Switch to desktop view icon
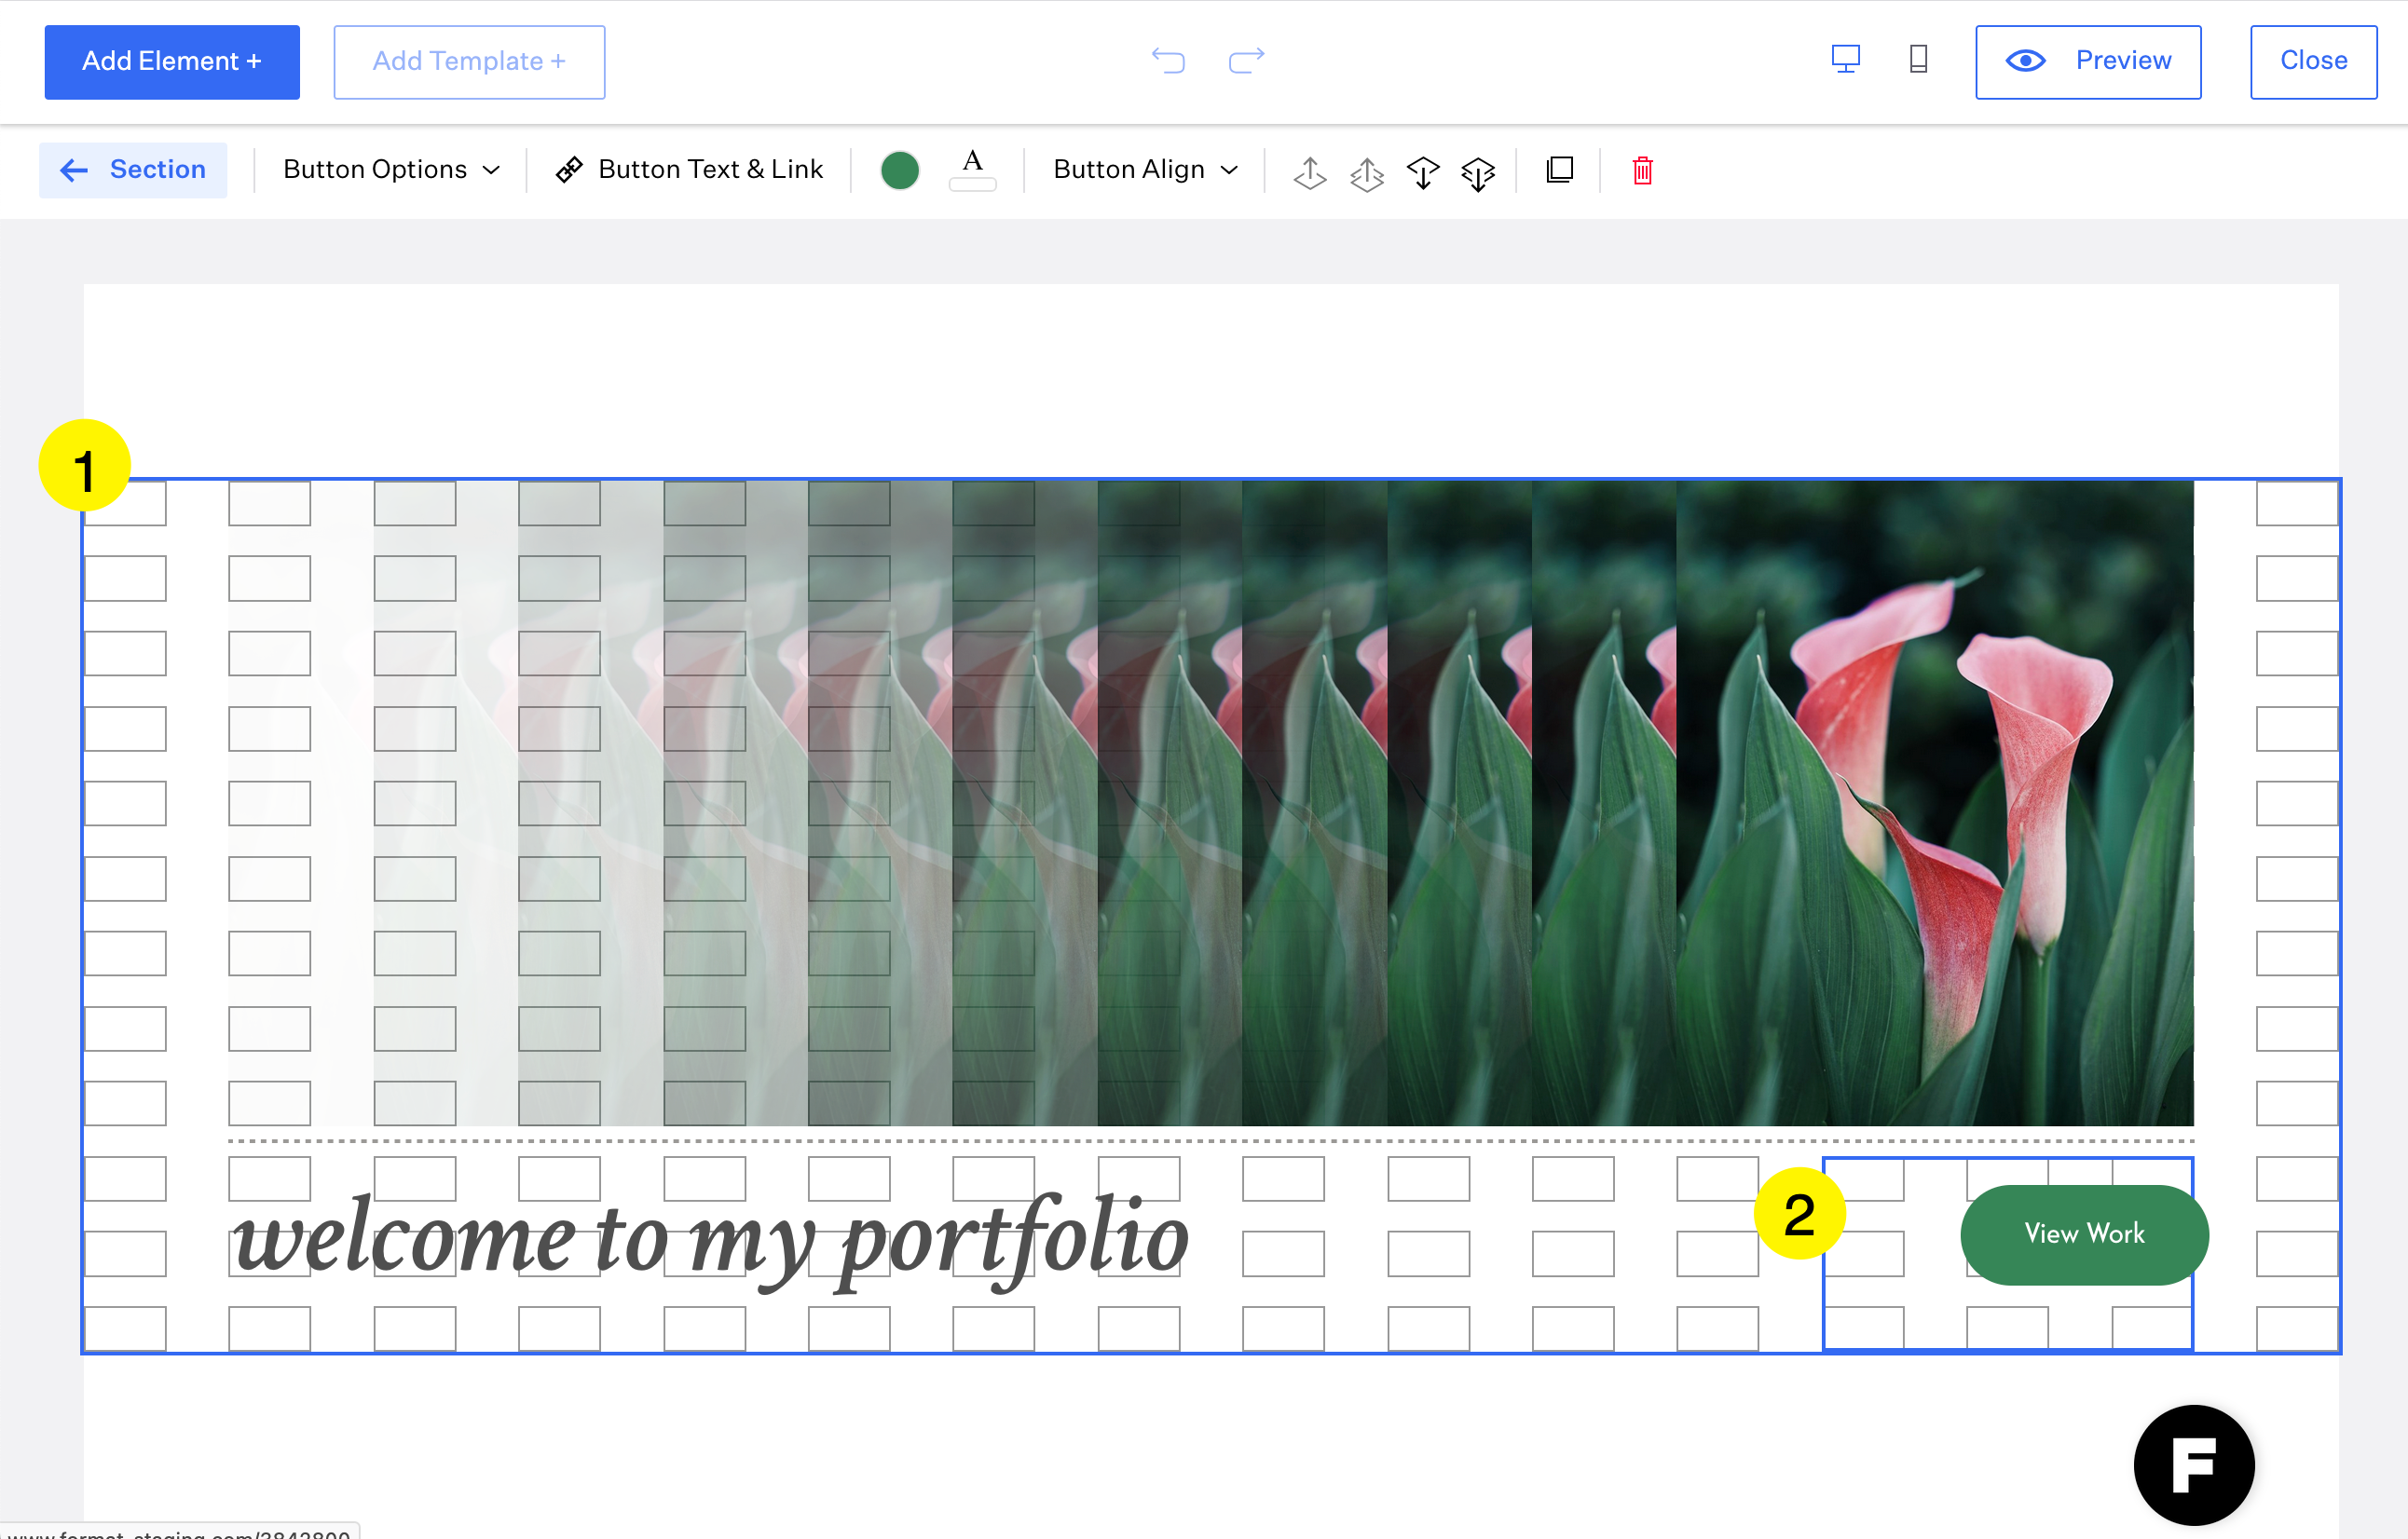This screenshot has width=2408, height=1539. [x=1845, y=60]
